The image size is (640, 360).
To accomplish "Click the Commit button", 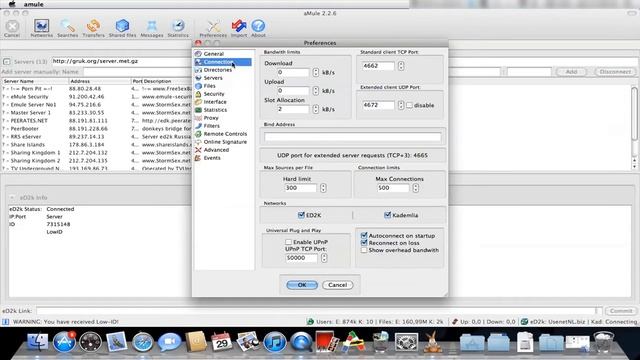I will click(x=621, y=311).
